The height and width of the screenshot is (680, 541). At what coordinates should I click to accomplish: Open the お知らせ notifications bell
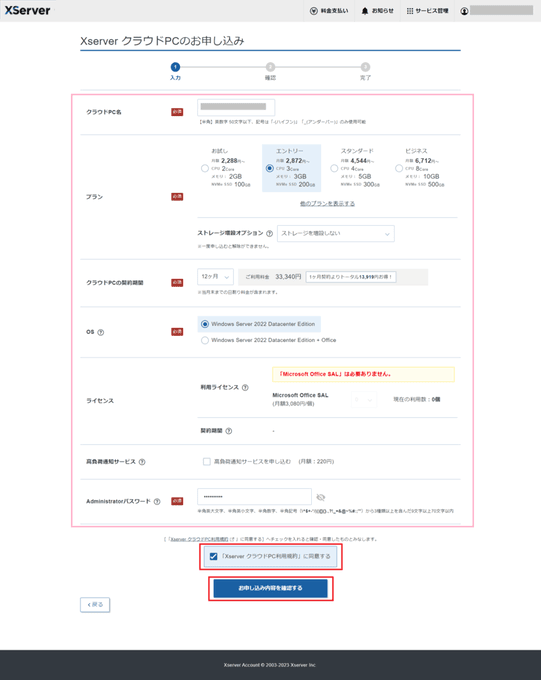pyautogui.click(x=377, y=11)
